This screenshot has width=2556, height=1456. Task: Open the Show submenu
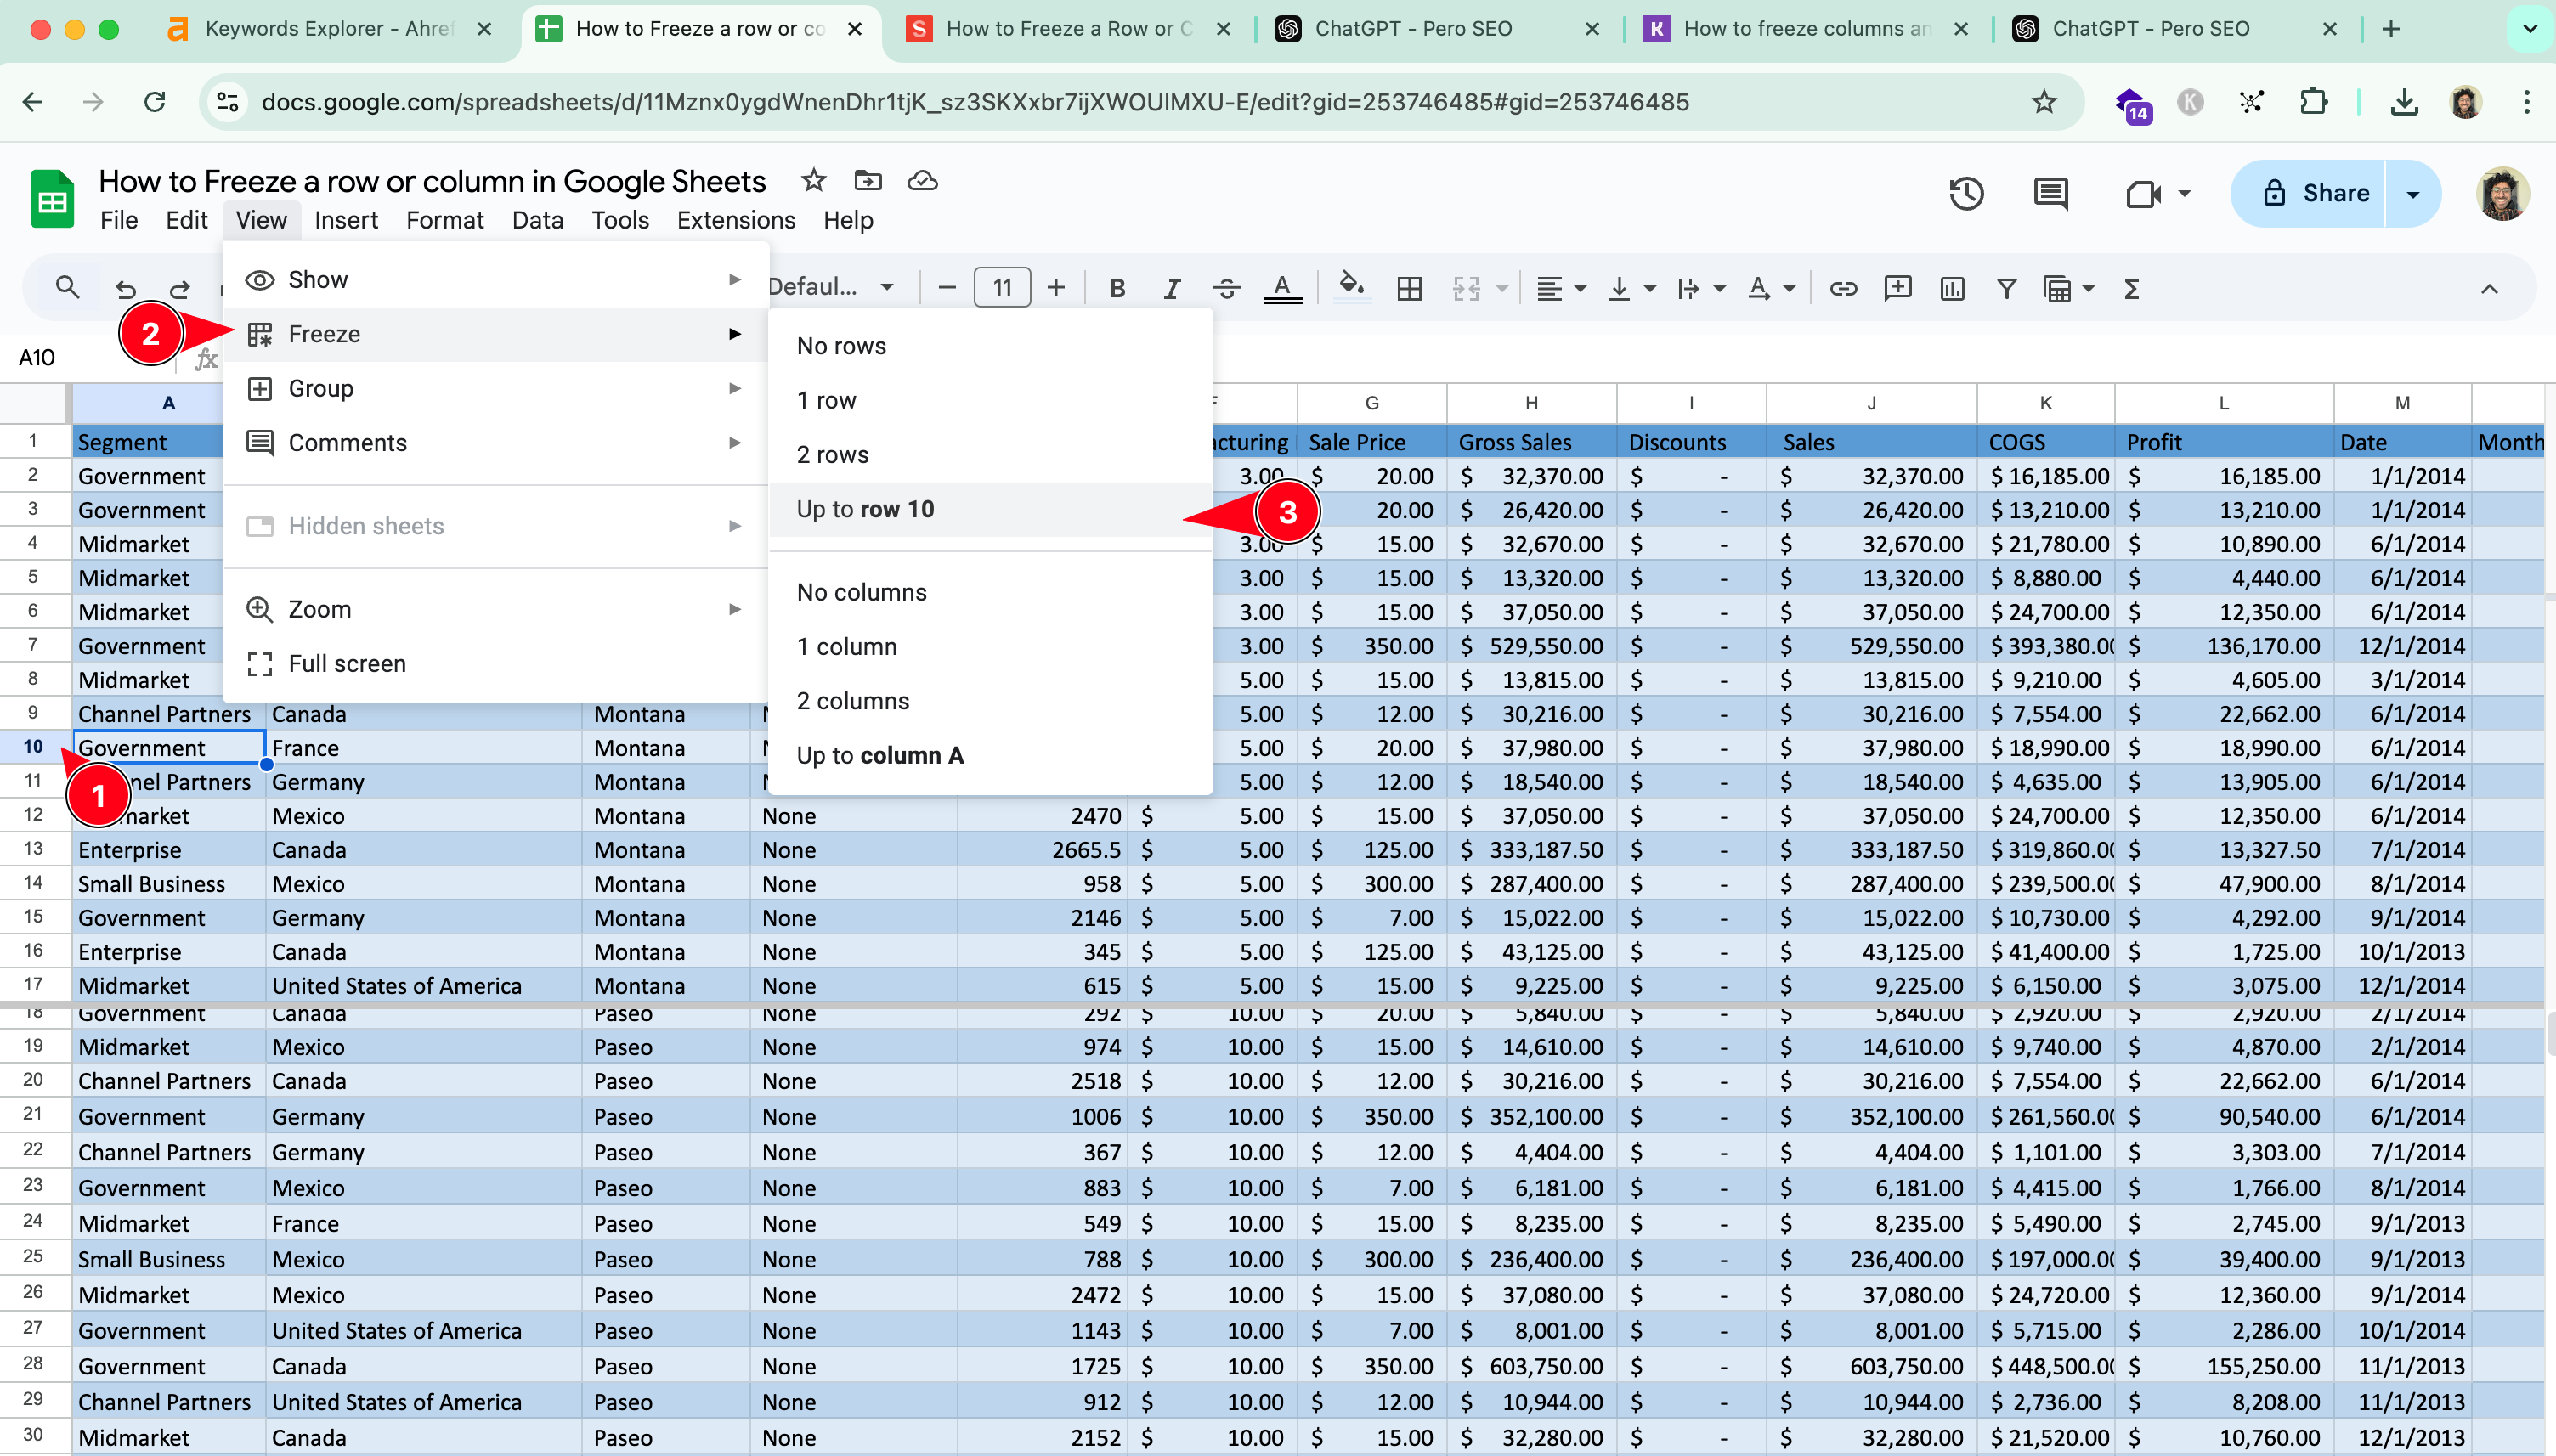pyautogui.click(x=495, y=280)
